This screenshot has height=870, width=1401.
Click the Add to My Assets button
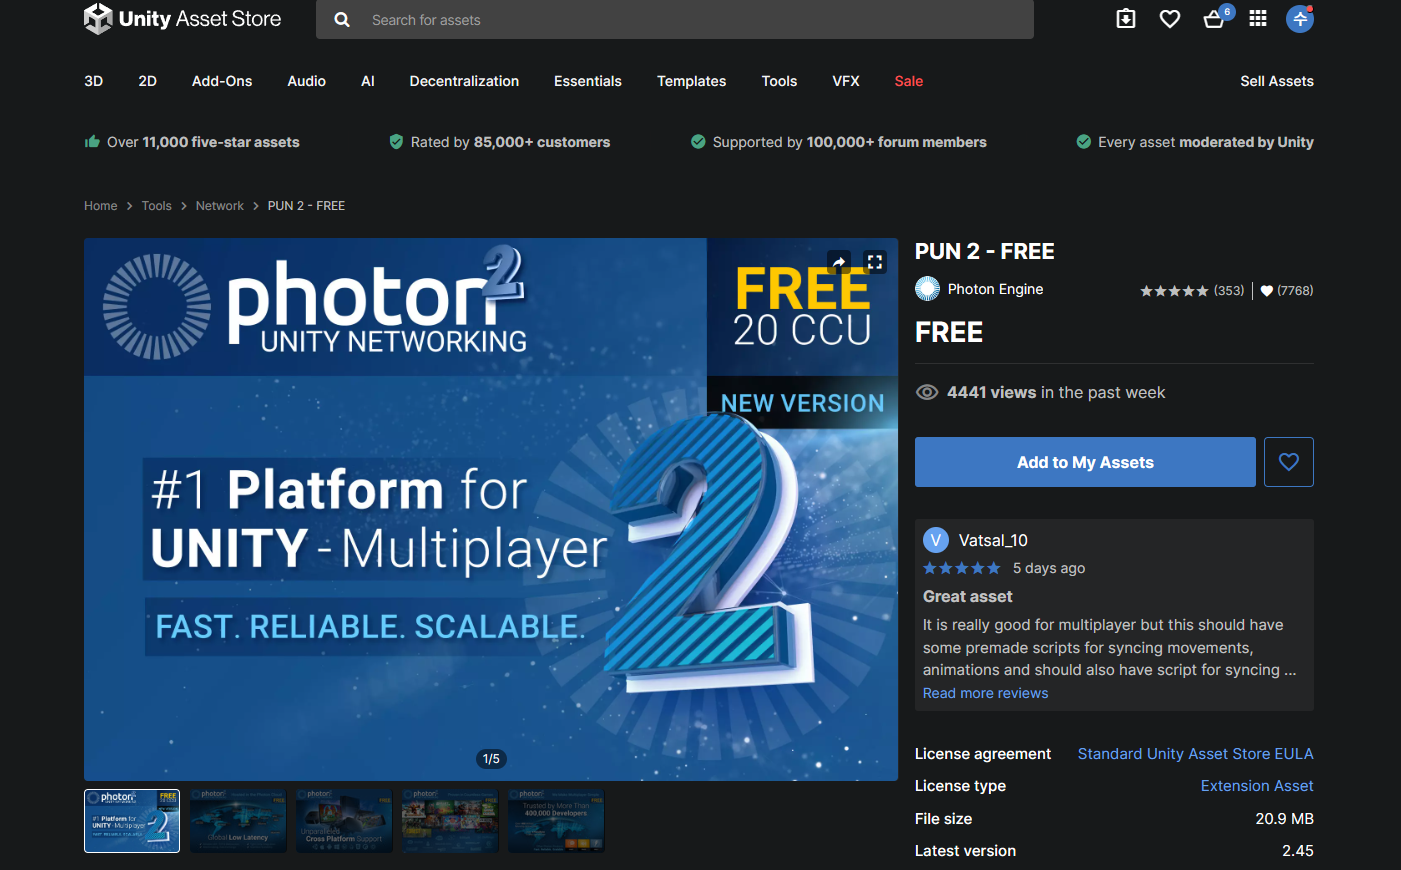click(x=1085, y=462)
